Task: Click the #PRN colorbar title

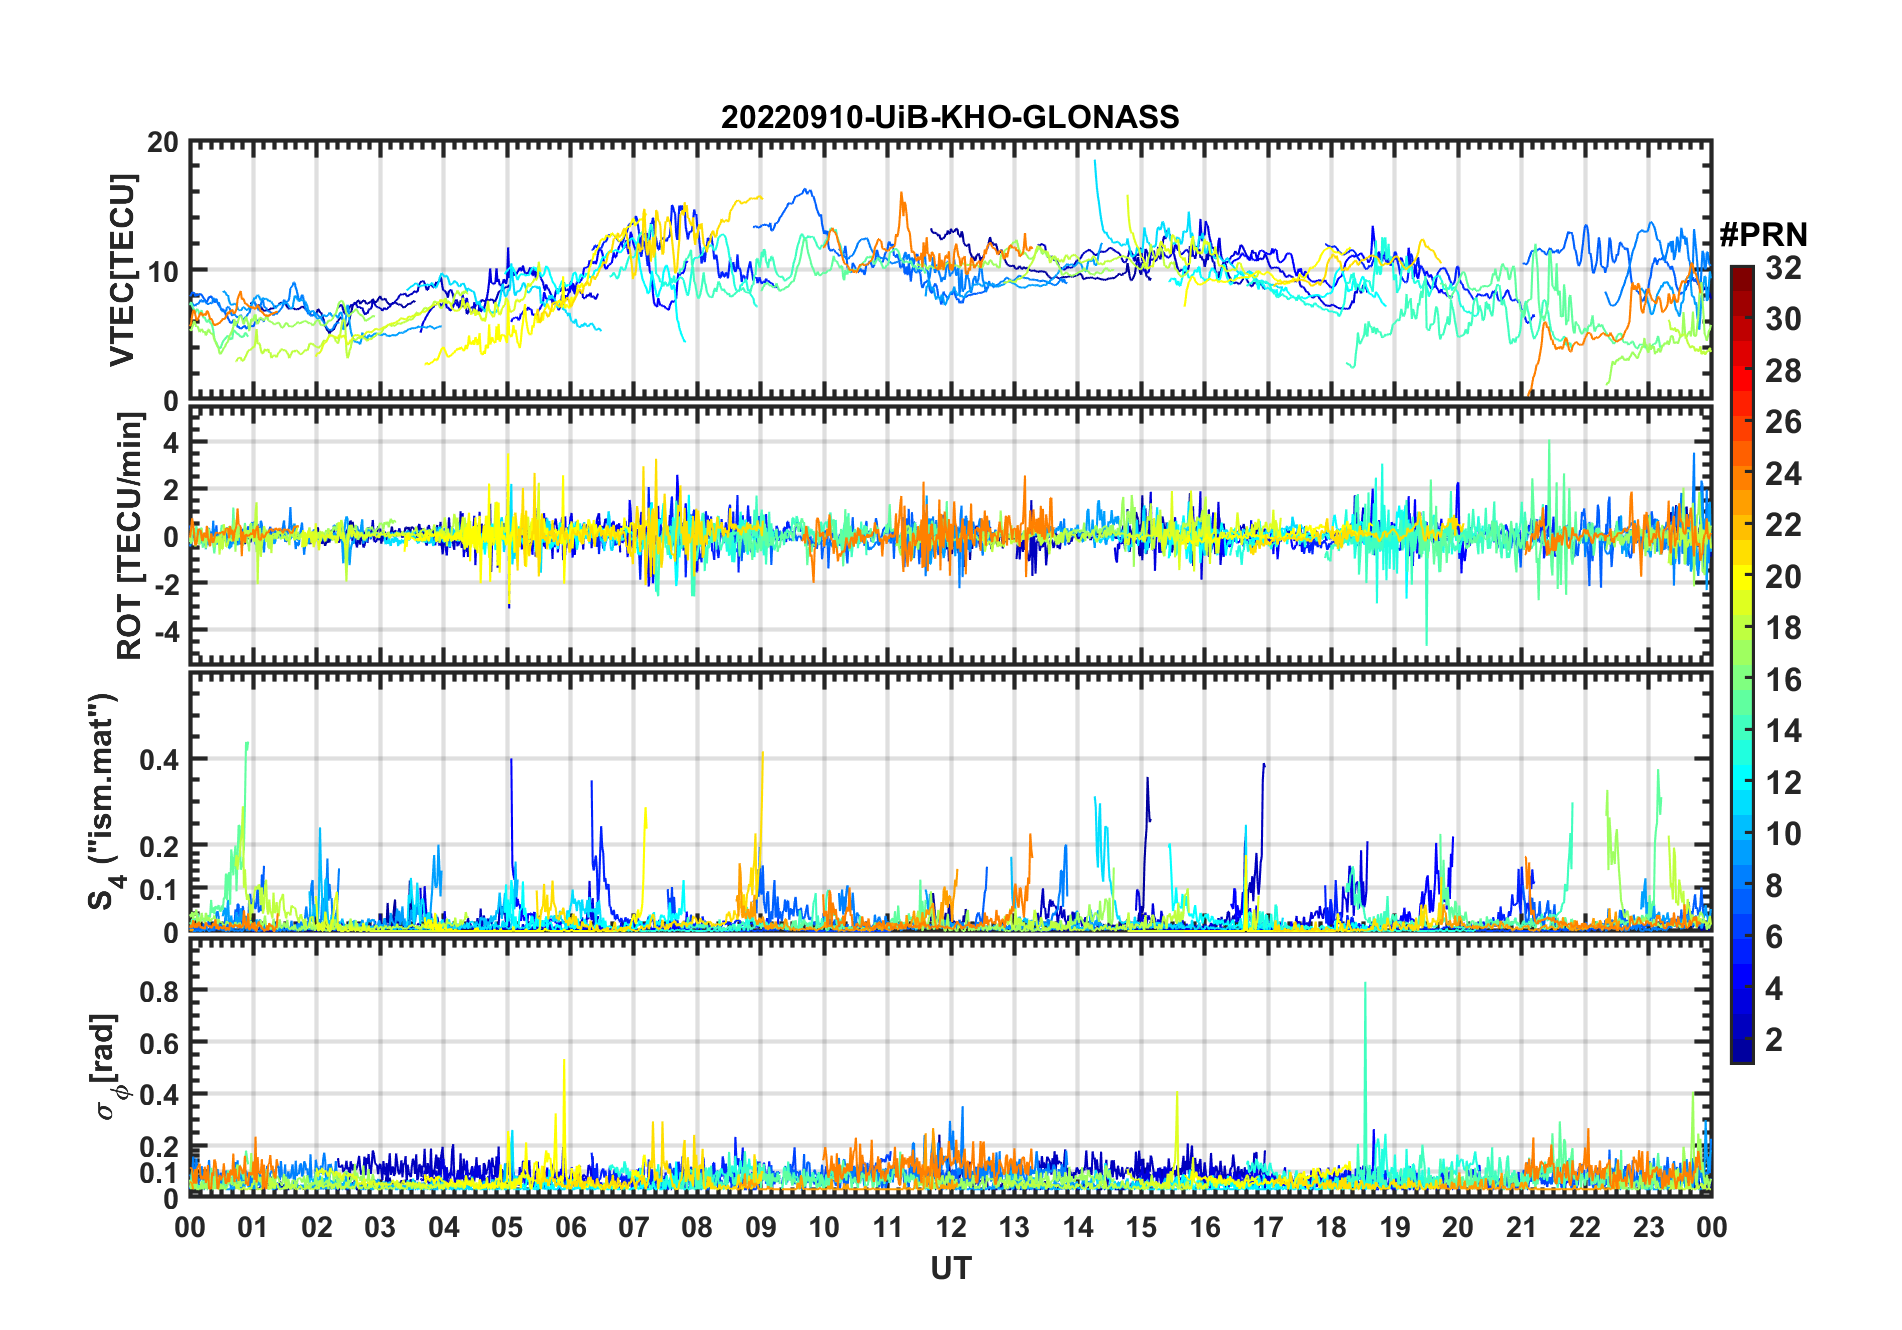Action: coord(1764,235)
